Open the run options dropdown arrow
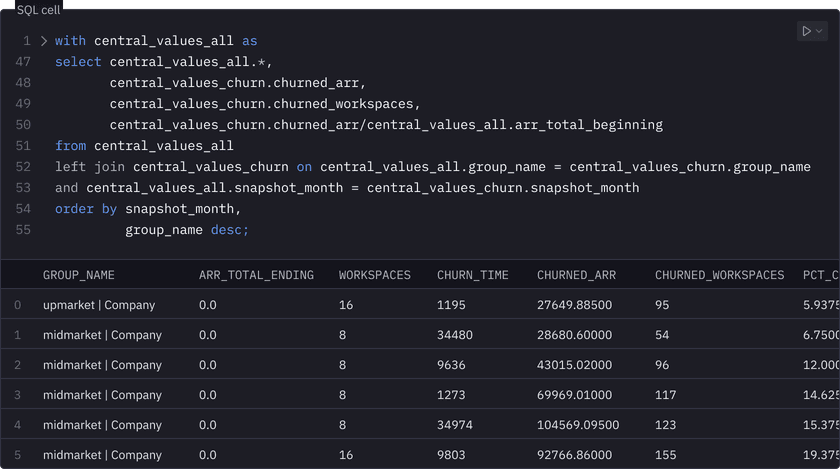 click(x=820, y=32)
